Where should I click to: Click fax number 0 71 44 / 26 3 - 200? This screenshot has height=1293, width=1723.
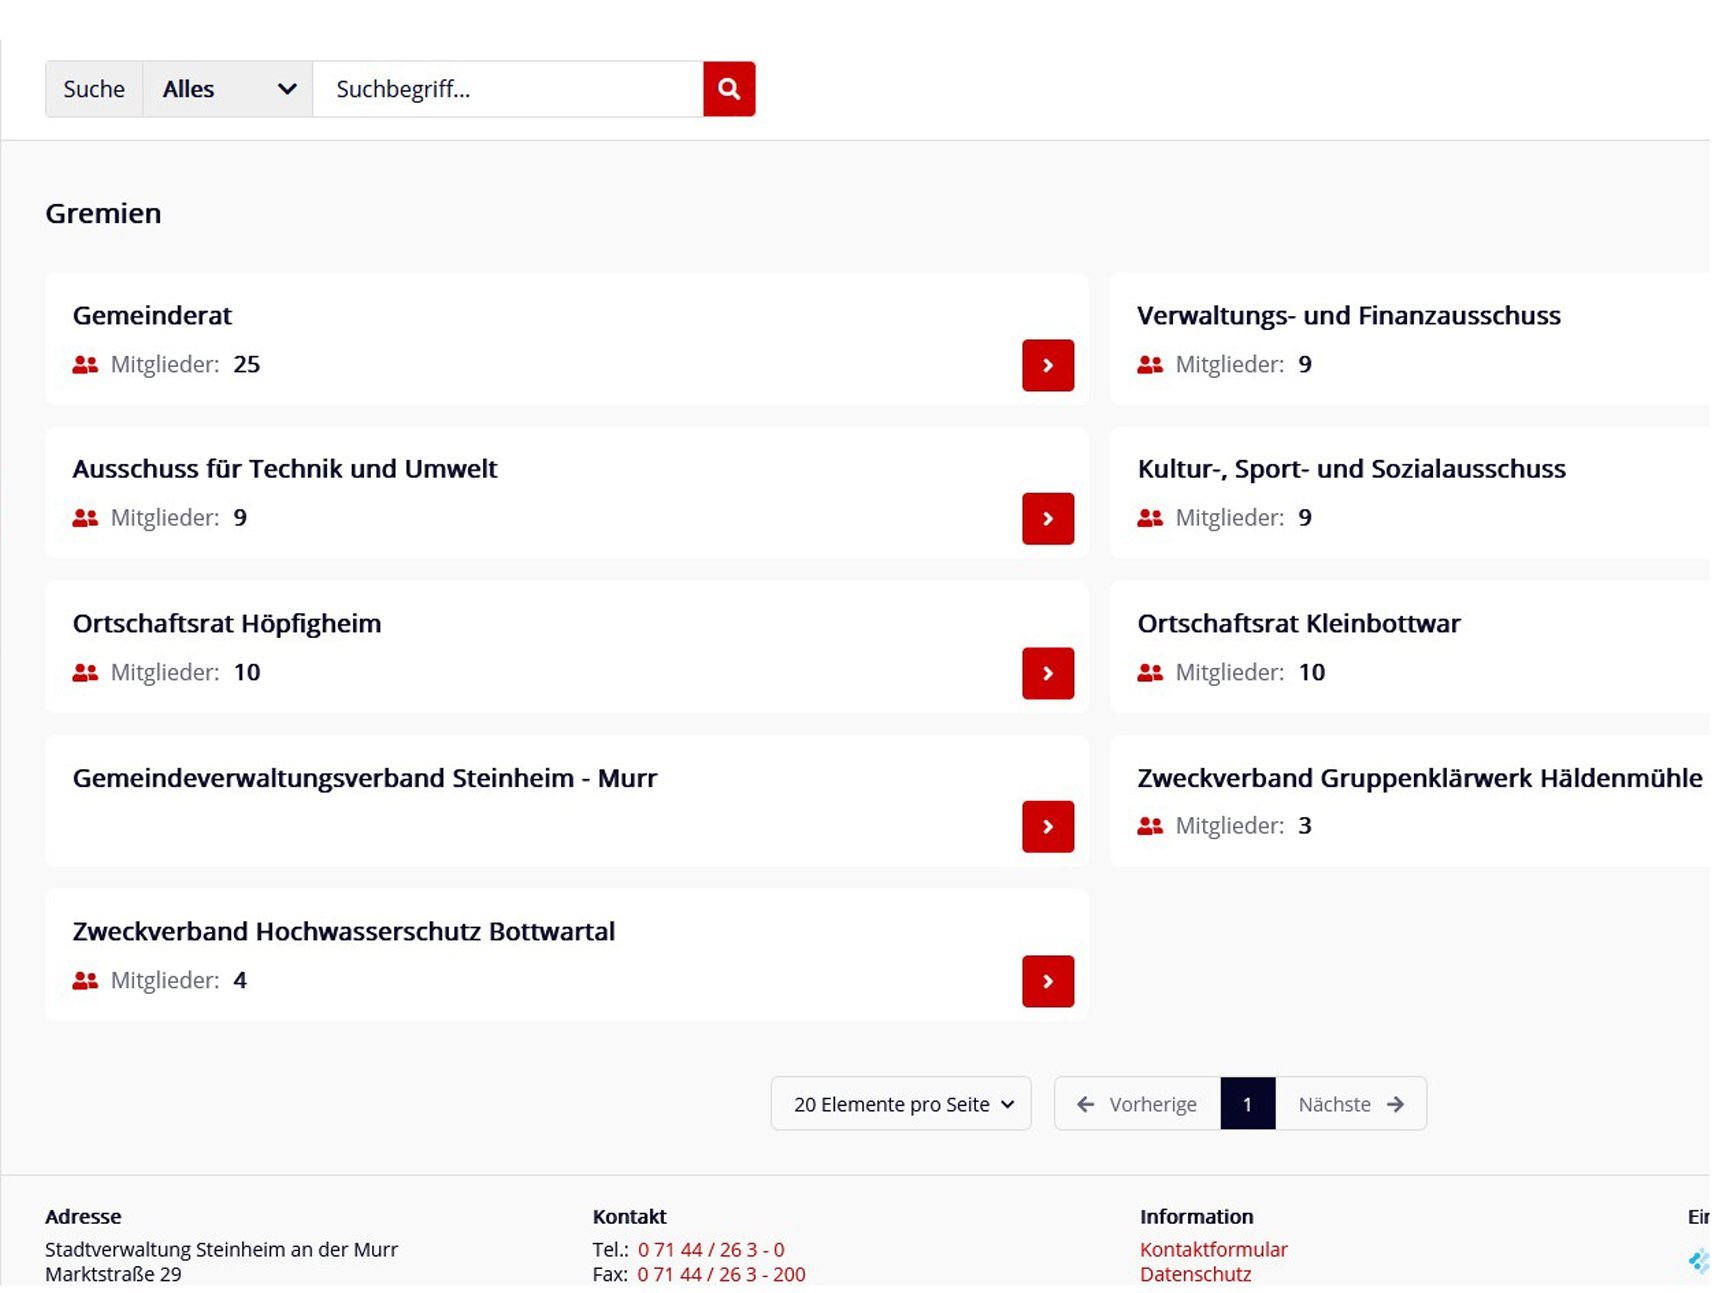(721, 1275)
